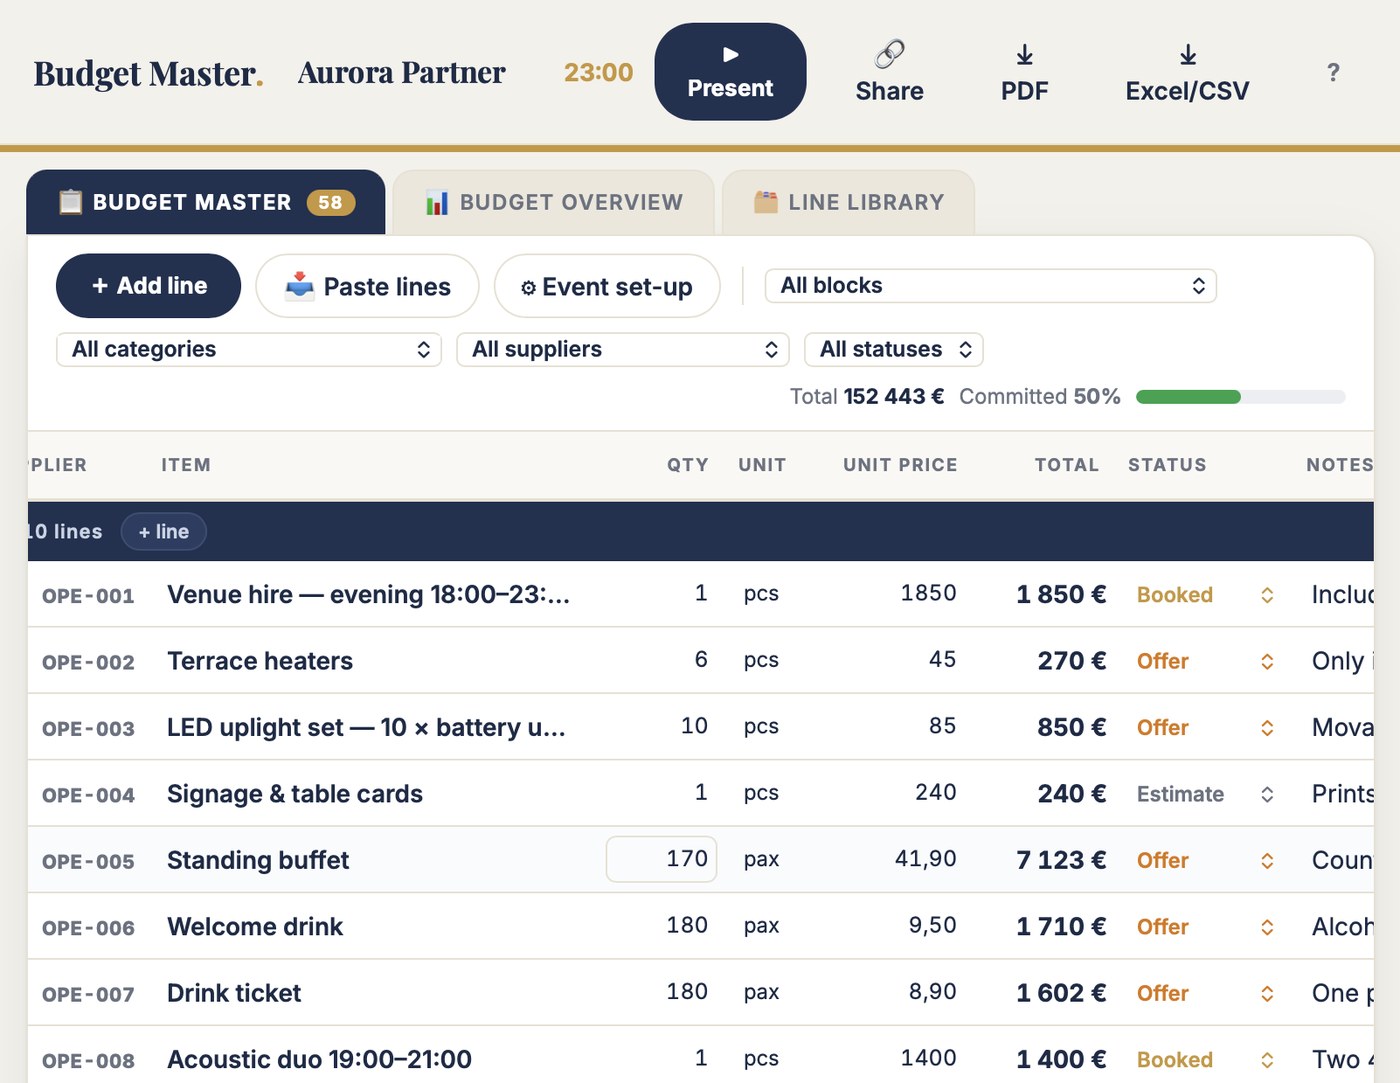
Task: Open help with the question mark
Action: pos(1333,72)
